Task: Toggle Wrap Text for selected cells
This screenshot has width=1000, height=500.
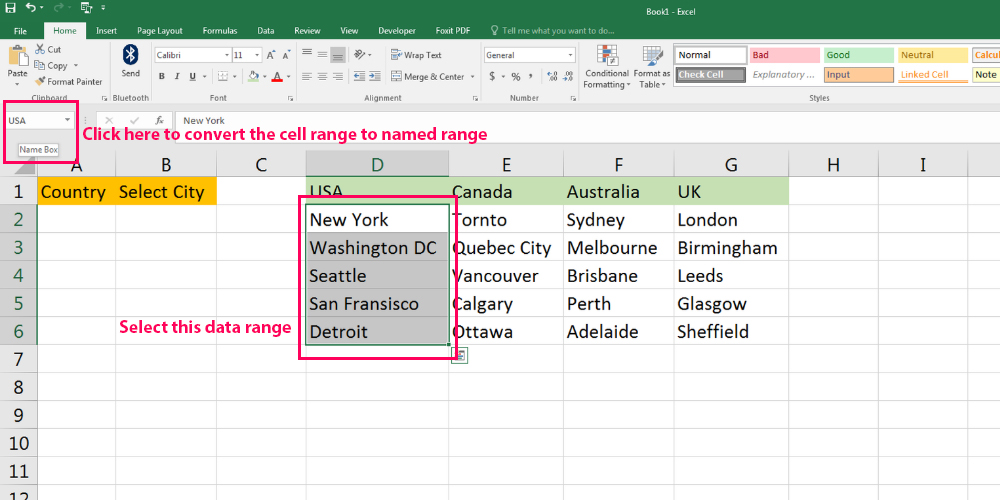Action: point(416,55)
